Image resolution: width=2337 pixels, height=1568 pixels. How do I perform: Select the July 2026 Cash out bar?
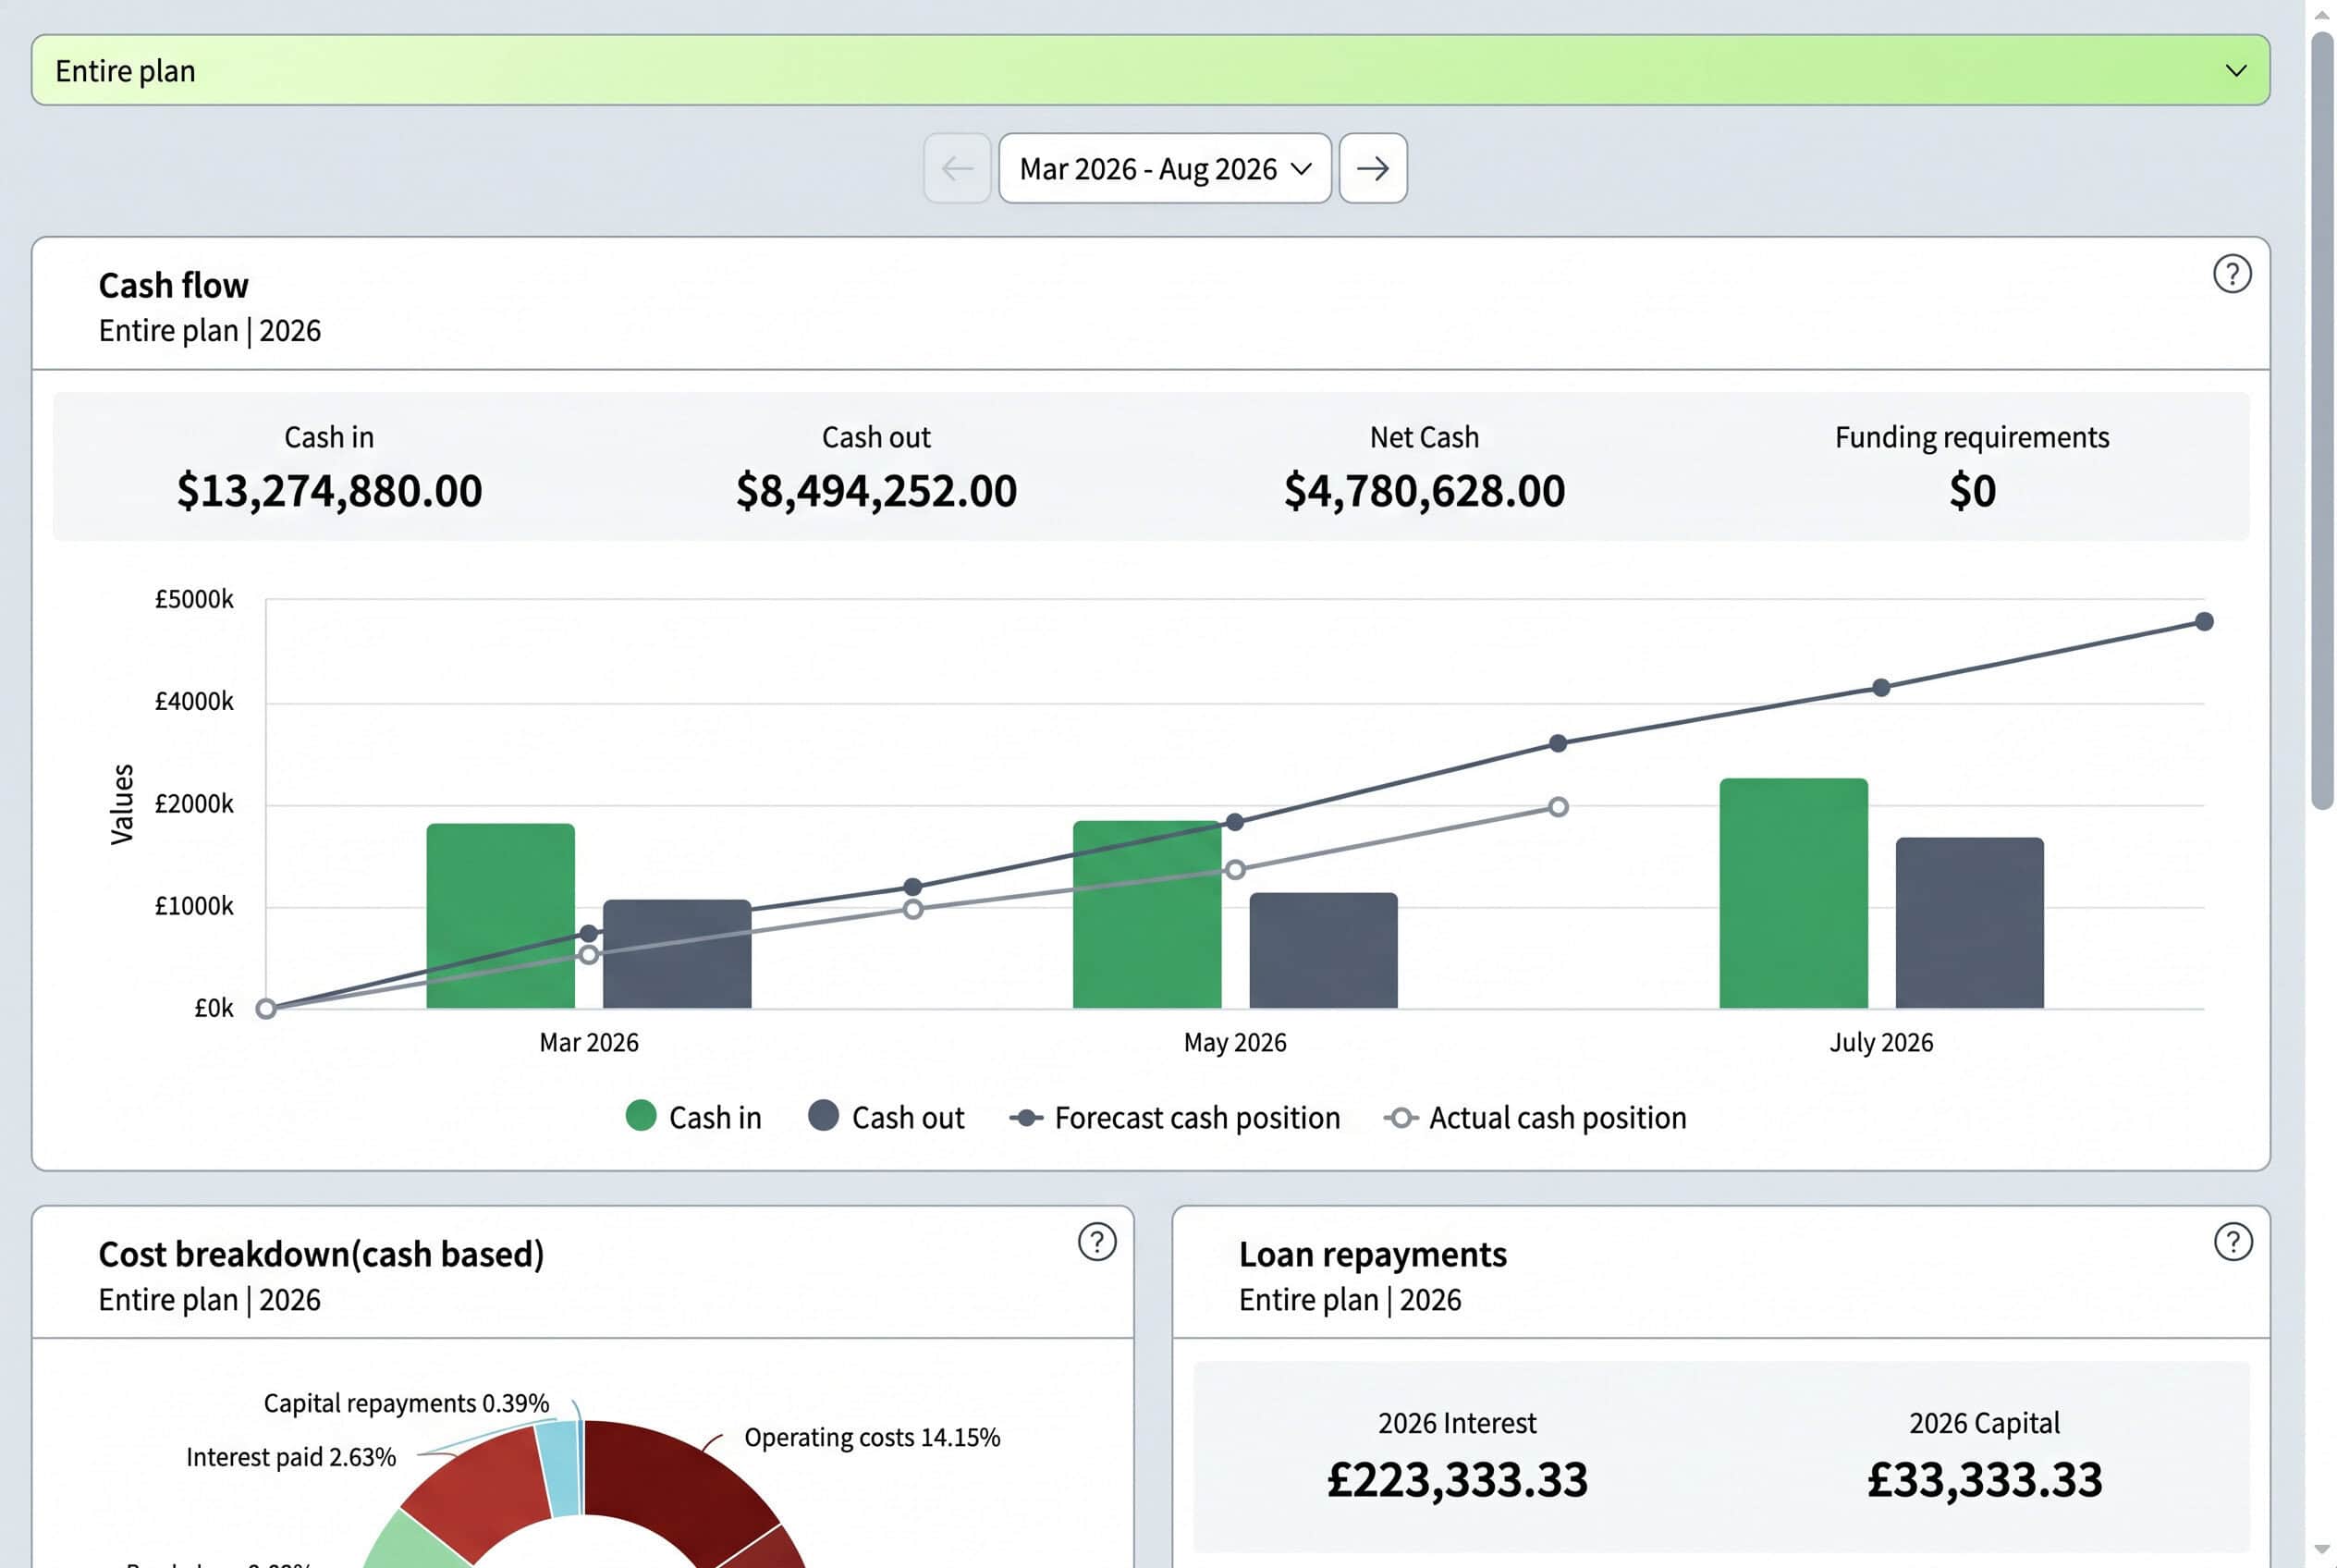point(1969,923)
